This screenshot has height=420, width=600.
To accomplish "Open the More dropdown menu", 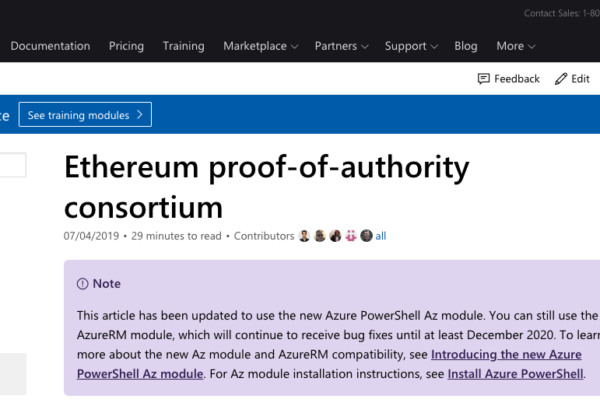I will click(x=515, y=46).
